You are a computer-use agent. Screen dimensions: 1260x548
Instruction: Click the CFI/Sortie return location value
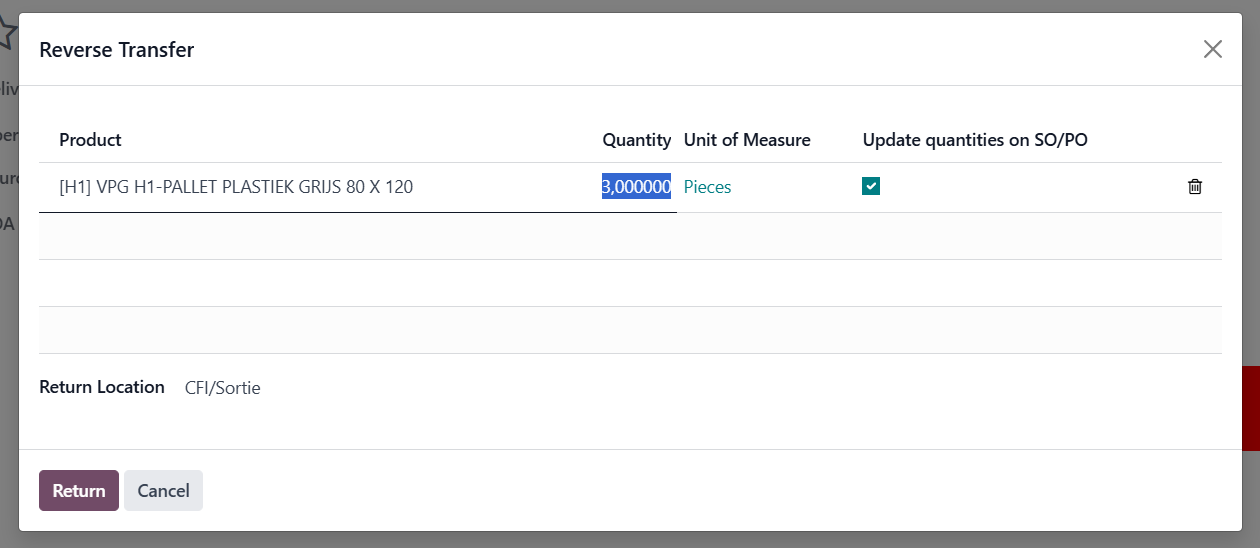222,388
